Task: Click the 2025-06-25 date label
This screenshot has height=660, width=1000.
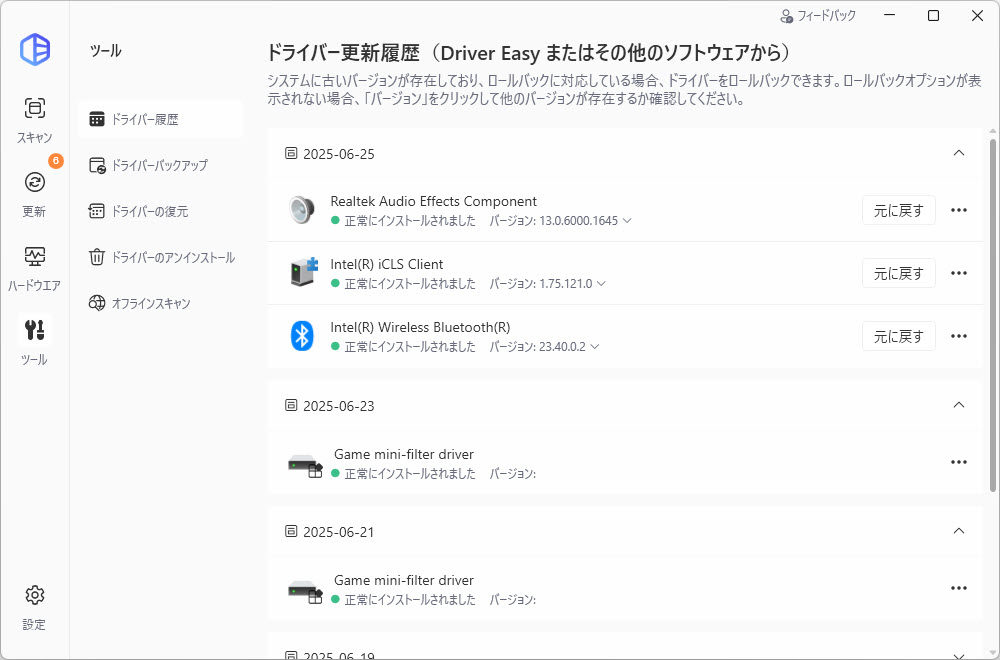Action: [x=339, y=154]
